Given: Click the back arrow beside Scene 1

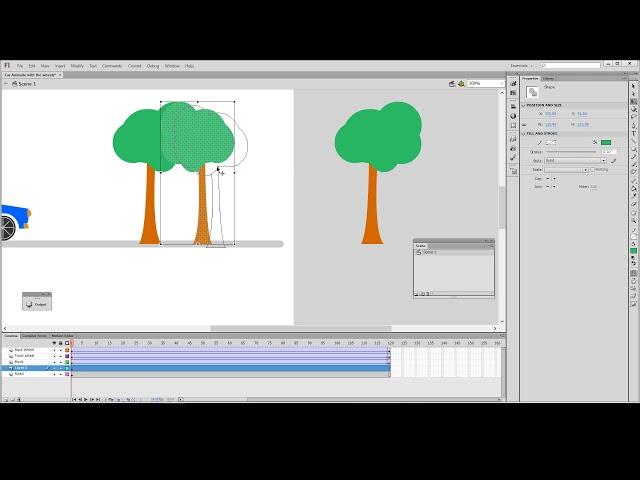Looking at the screenshot, I should 6,84.
